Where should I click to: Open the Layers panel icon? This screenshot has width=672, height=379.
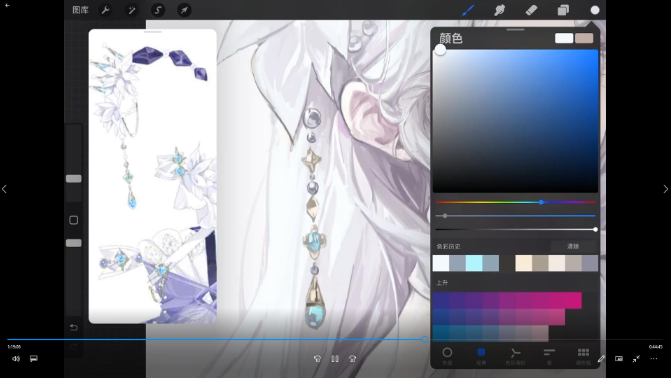point(563,10)
